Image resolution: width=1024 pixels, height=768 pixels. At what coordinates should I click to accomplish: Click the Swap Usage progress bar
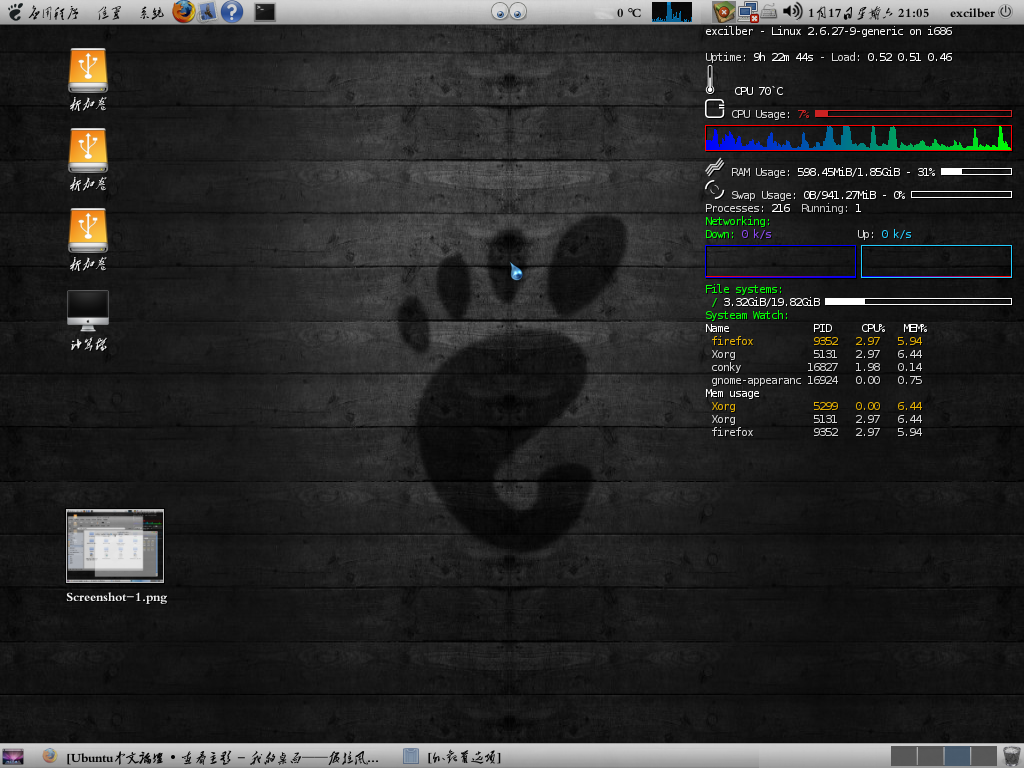point(961,195)
